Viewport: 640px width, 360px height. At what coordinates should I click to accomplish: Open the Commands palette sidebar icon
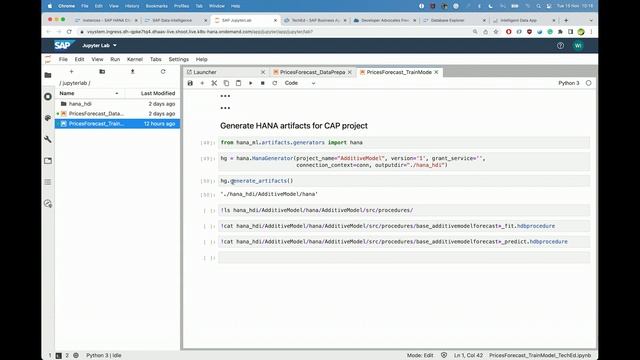pos(48,118)
